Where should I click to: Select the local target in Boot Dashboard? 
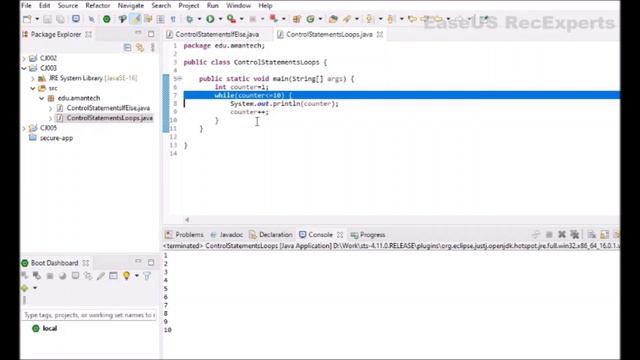(50, 328)
